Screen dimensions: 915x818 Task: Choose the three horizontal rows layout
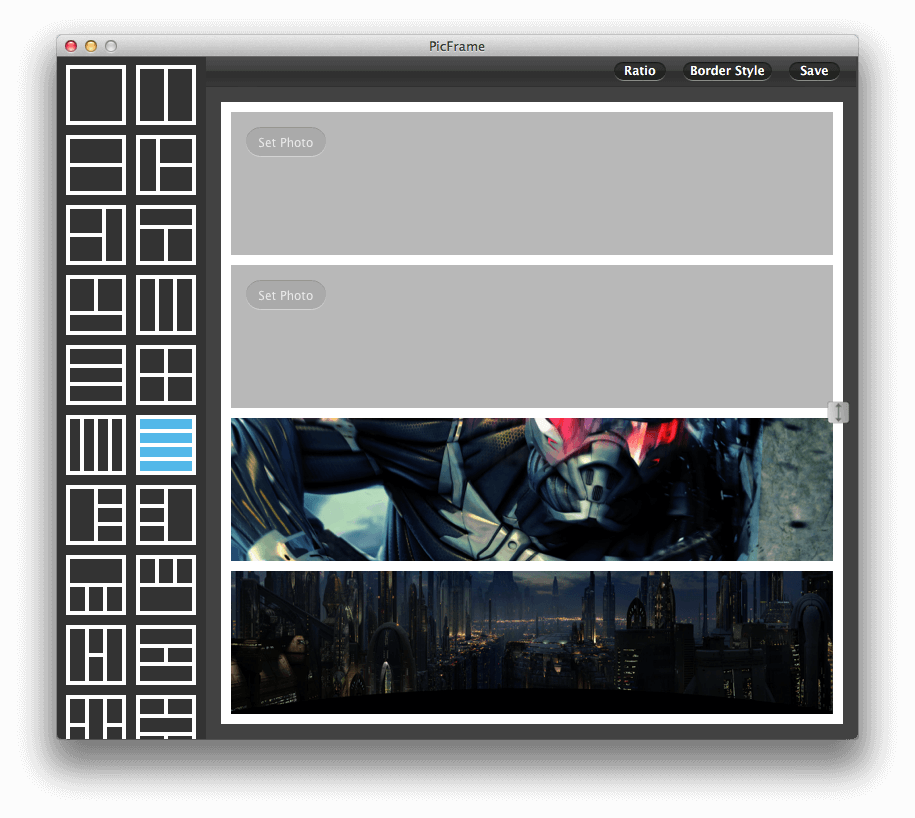[x=96, y=375]
